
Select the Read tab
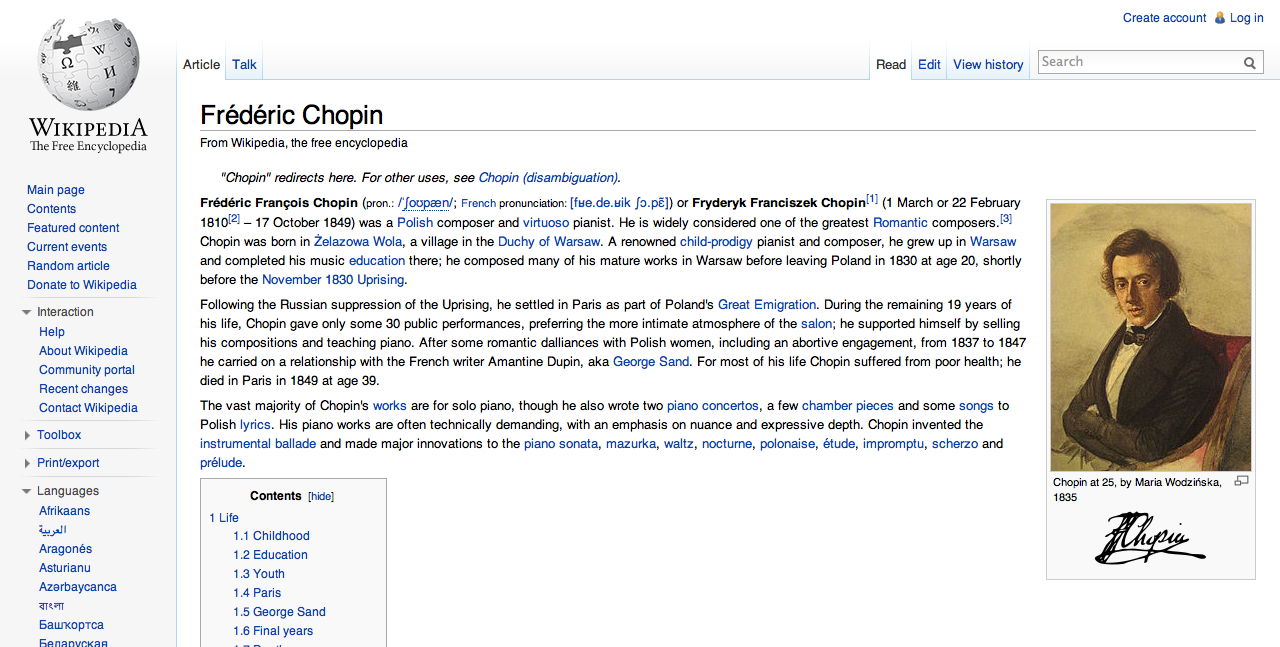(x=891, y=64)
